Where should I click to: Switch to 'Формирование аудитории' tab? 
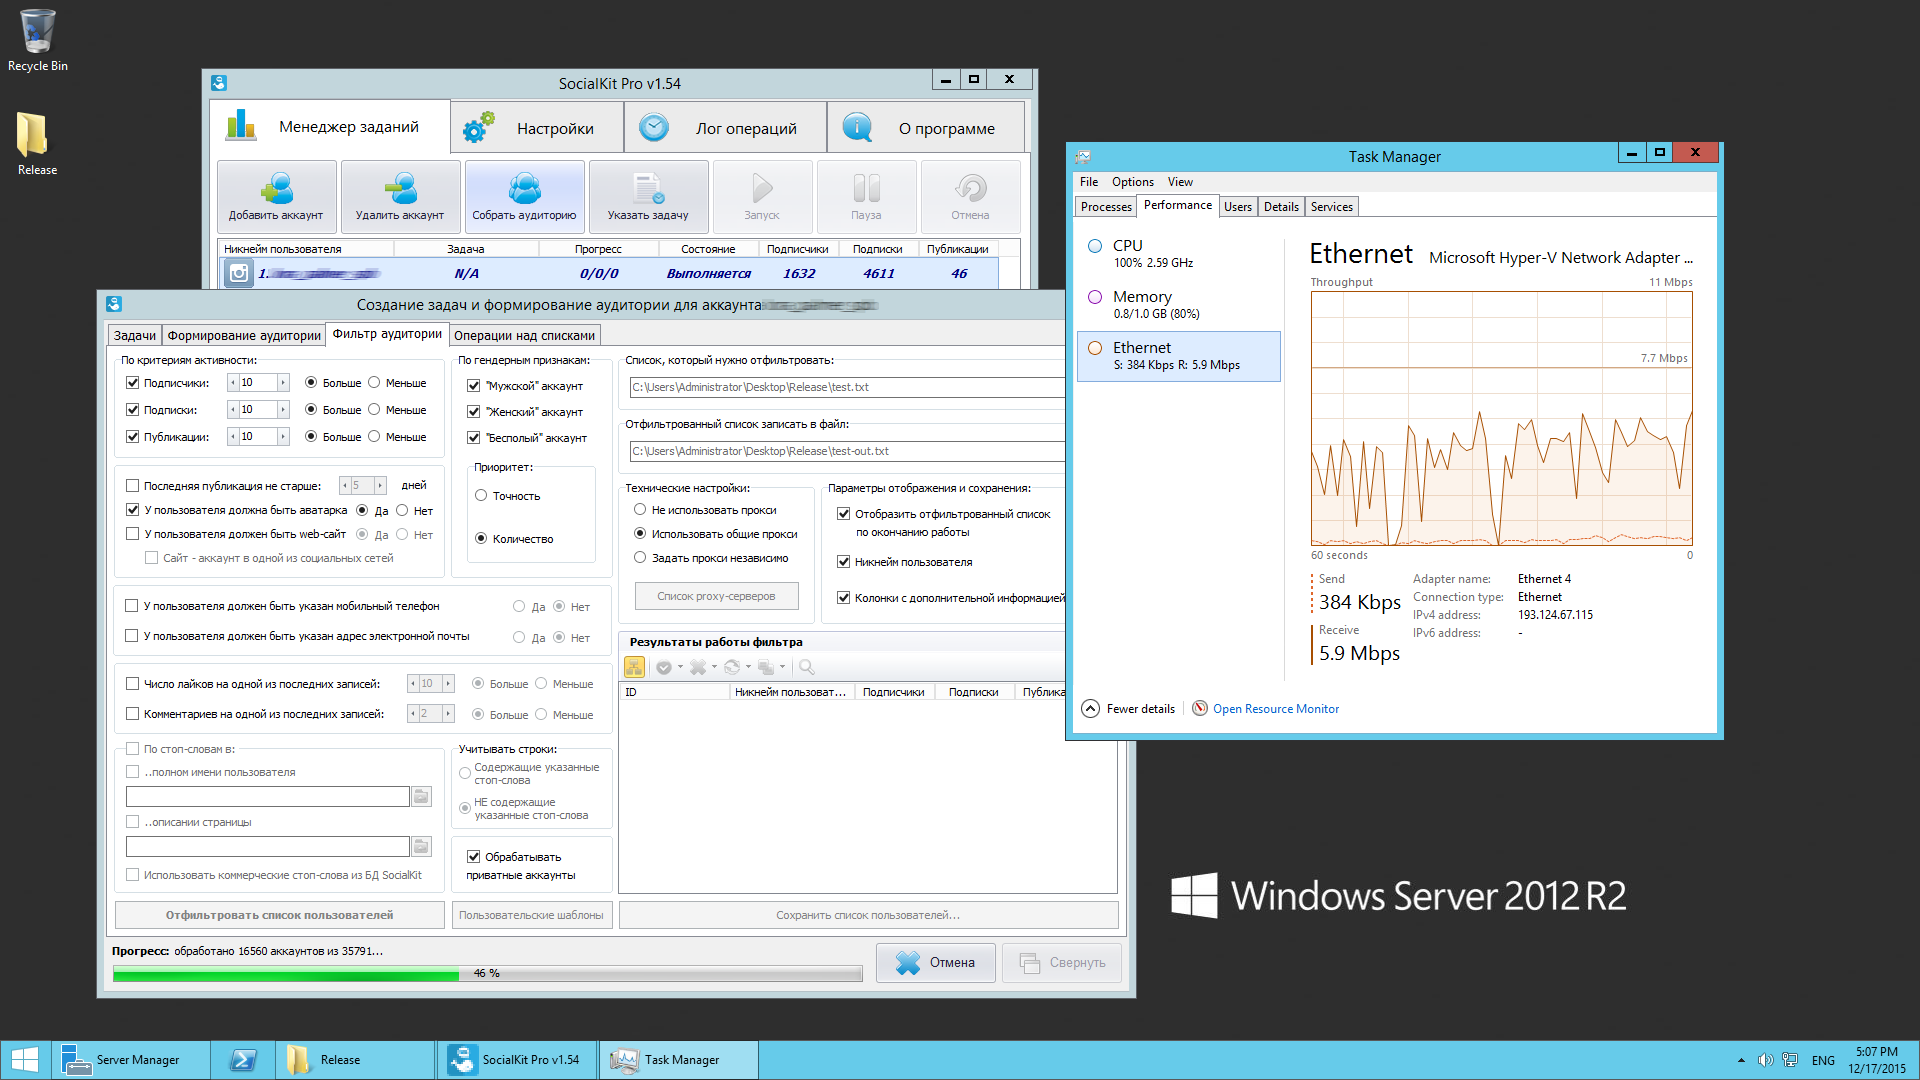click(244, 335)
